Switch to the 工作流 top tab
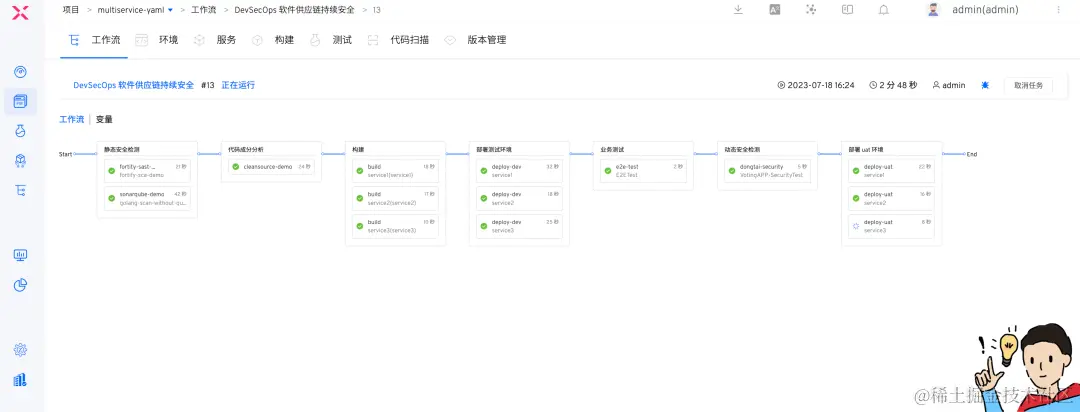This screenshot has height=412, width=1080. click(106, 40)
